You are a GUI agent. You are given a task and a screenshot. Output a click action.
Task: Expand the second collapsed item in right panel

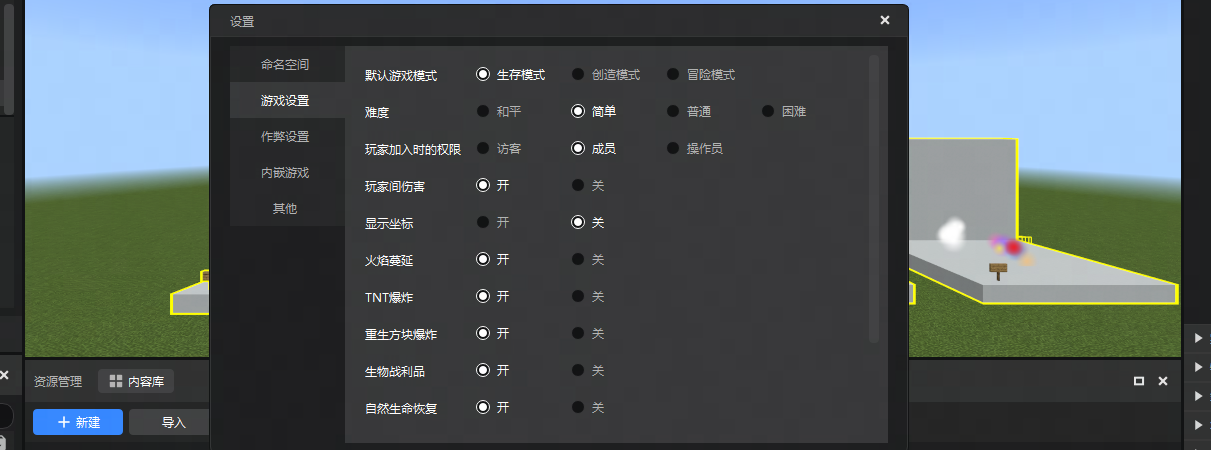click(x=1198, y=367)
